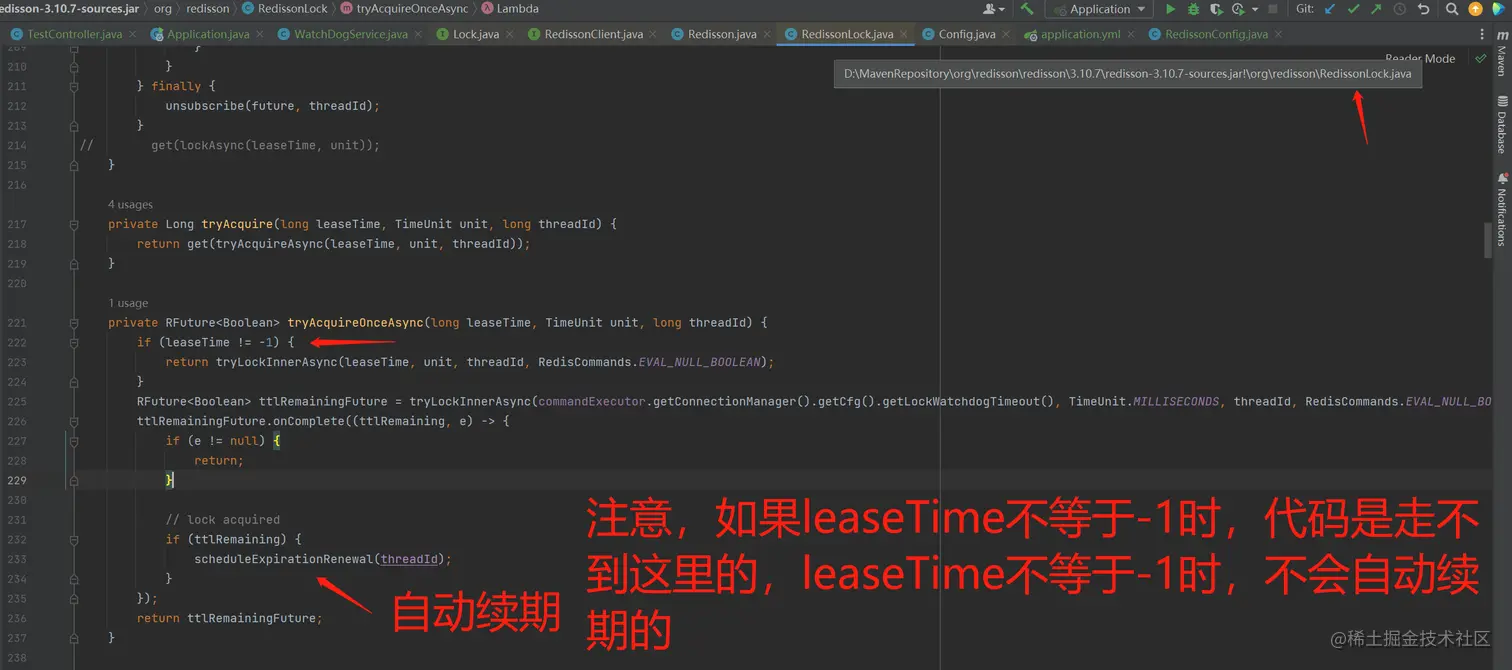Click the '1 usage' inlay hint
This screenshot has width=1512, height=670.
[128, 303]
